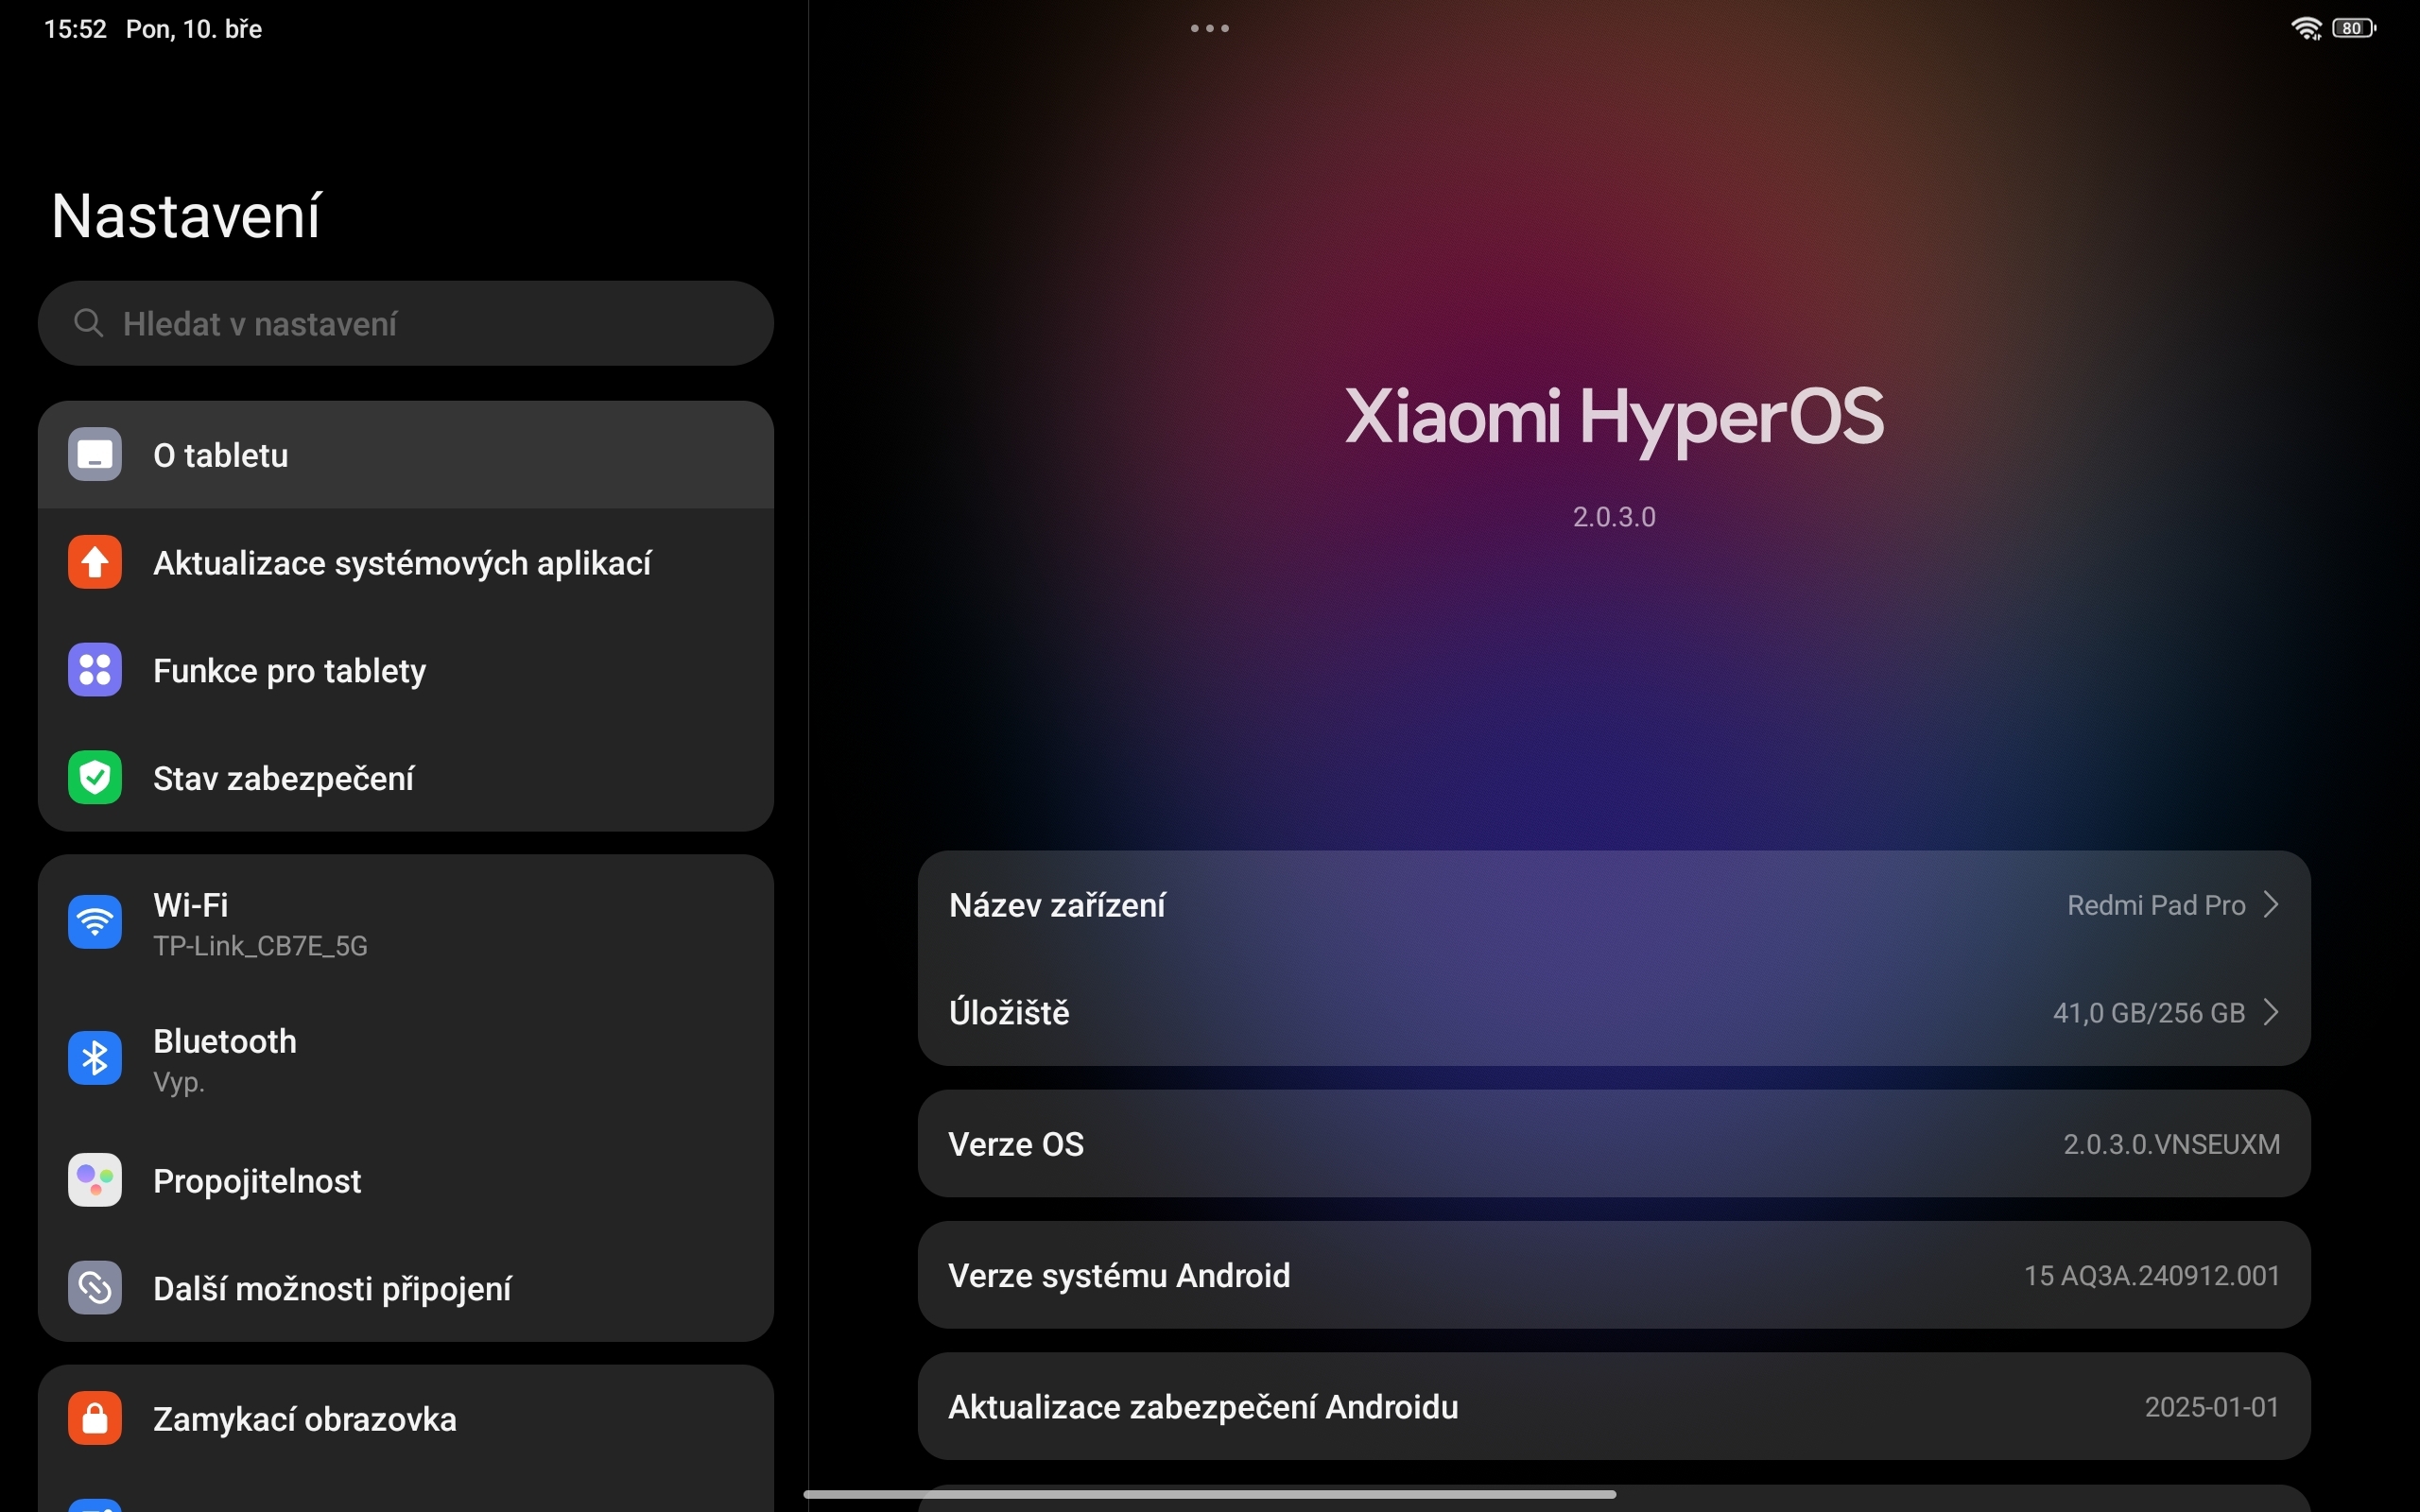2420x1512 pixels.
Task: Open Další možnosti připojení
Action: (x=406, y=1288)
